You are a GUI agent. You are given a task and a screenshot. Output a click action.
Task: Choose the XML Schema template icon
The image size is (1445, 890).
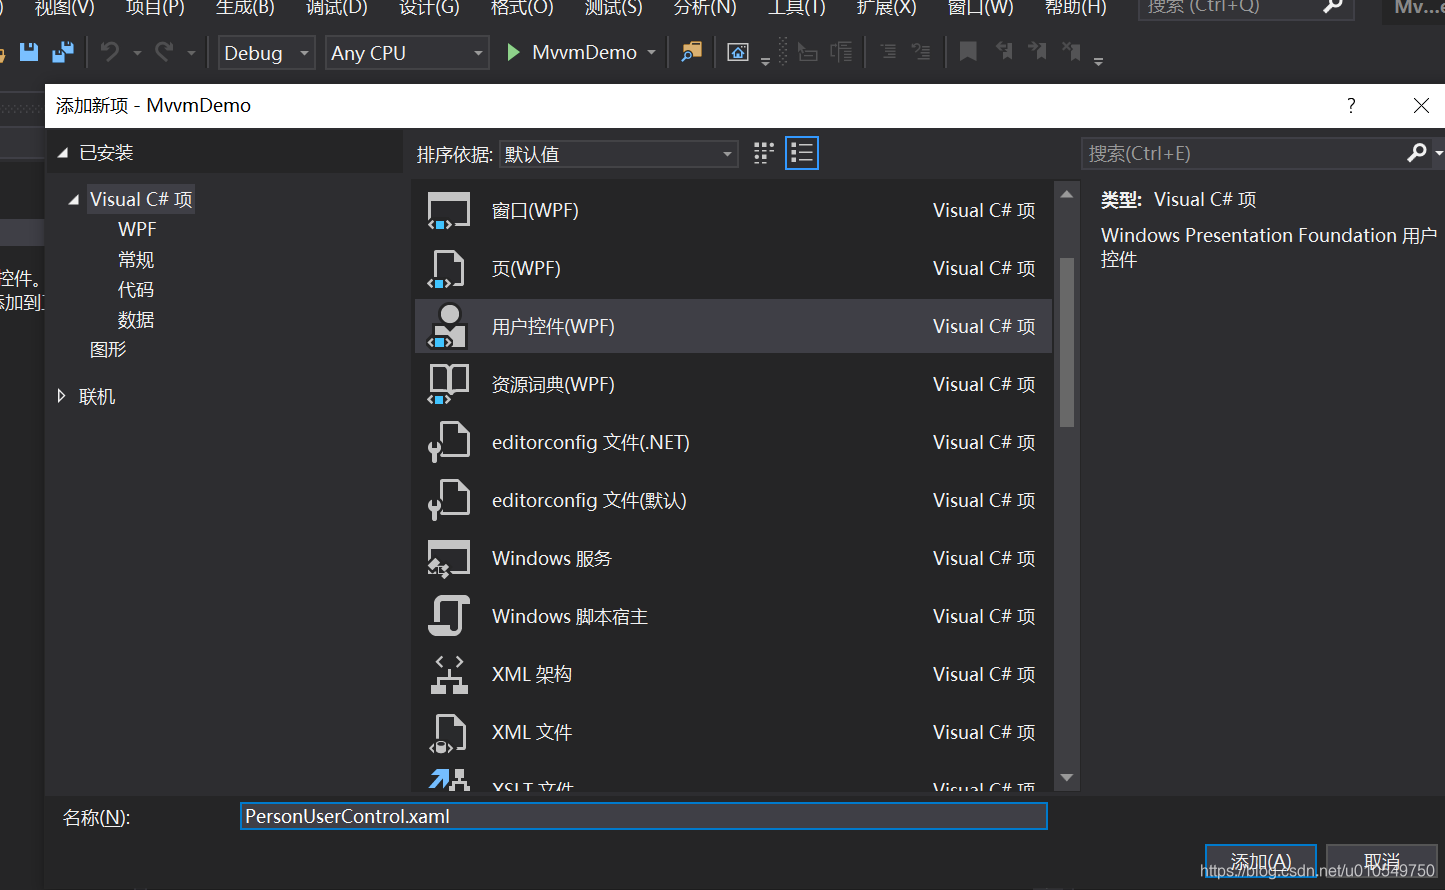449,675
